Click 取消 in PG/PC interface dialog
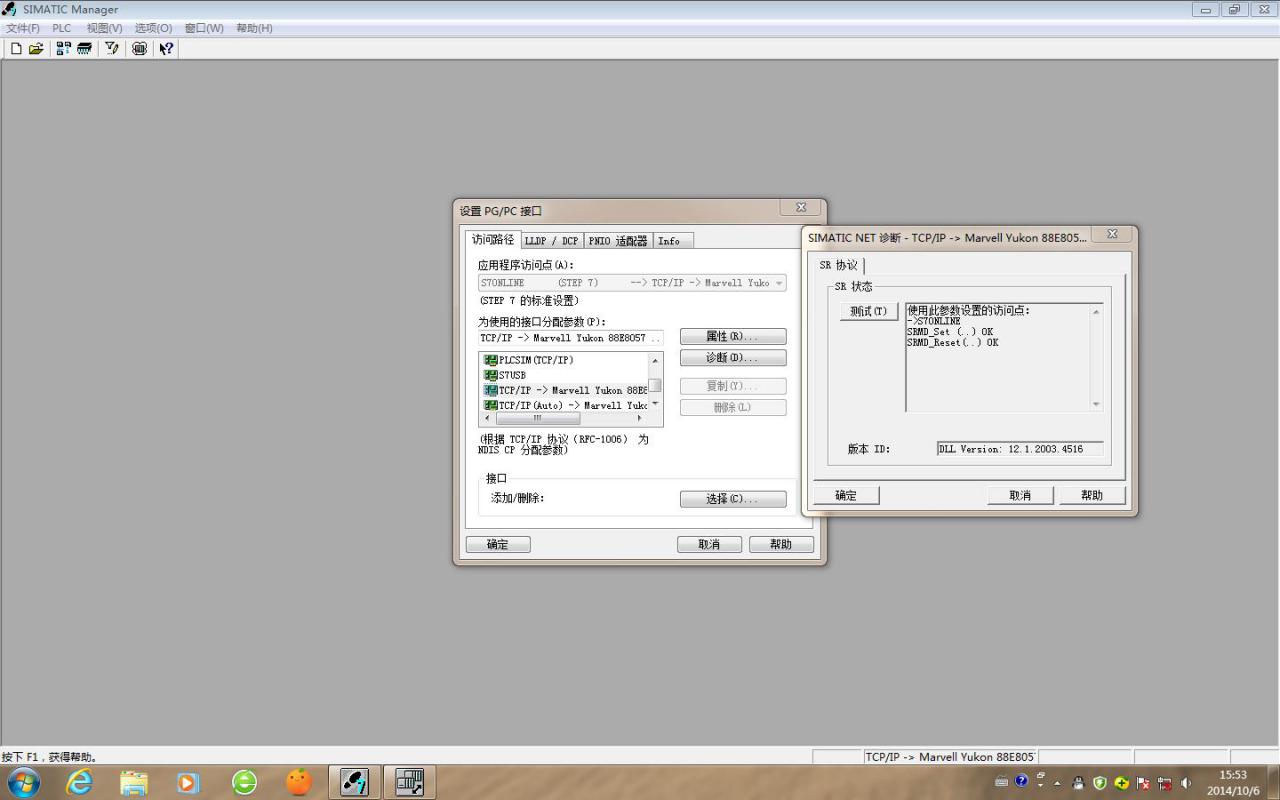Viewport: 1280px width, 800px height. [x=709, y=544]
